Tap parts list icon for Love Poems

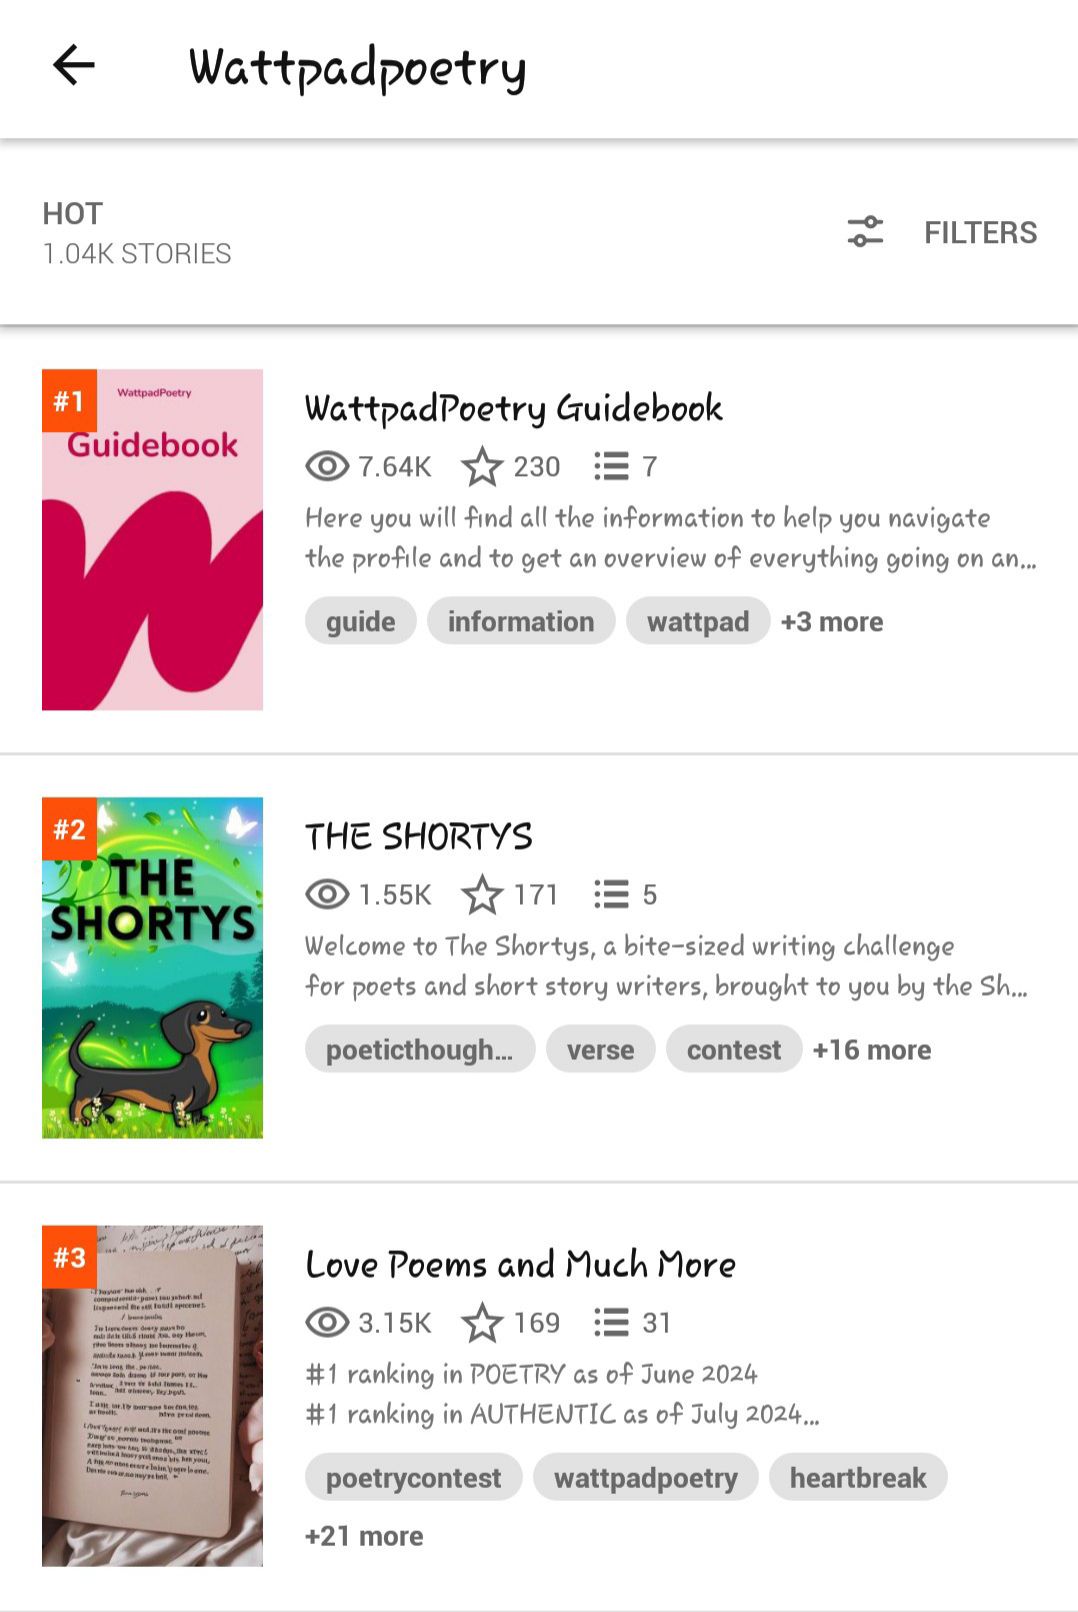pyautogui.click(x=611, y=1322)
